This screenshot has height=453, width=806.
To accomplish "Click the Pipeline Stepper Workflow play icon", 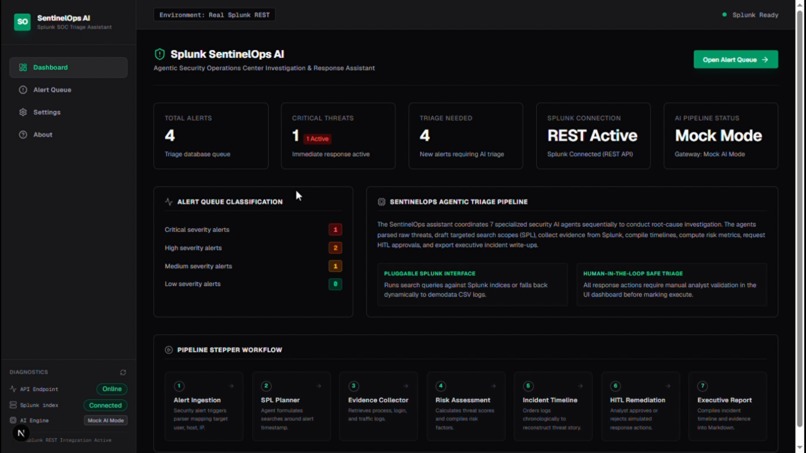I will coord(169,350).
